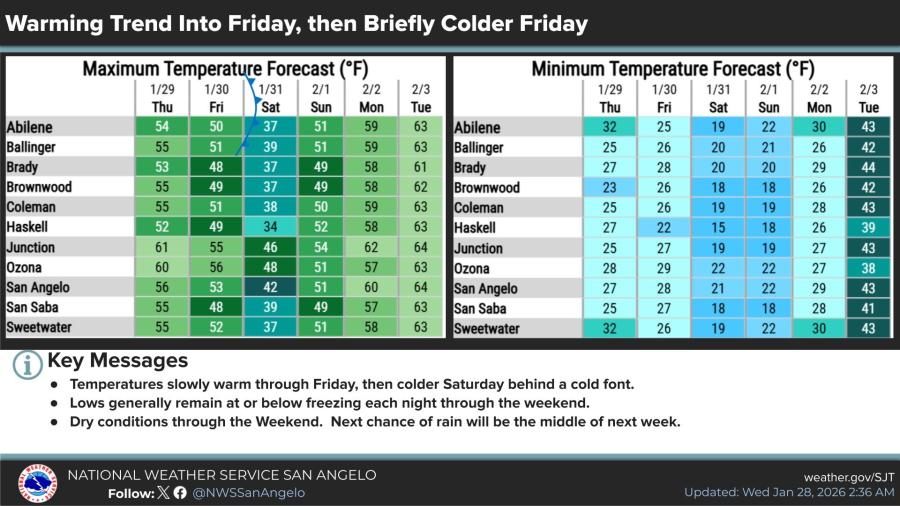Select the Minimum Temperature Forecast heading
Viewport: 900px width, 506px height.
pyautogui.click(x=672, y=69)
